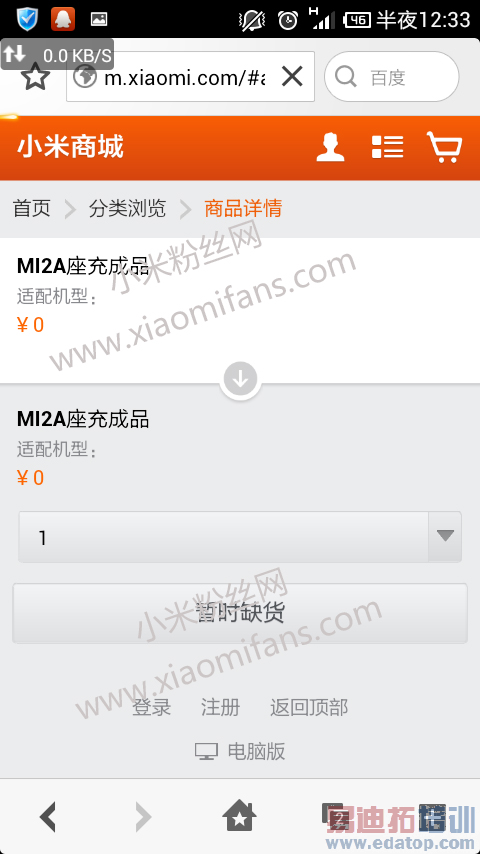Image resolution: width=480 pixels, height=854 pixels.
Task: Open the 注册 link
Action: [x=220, y=707]
